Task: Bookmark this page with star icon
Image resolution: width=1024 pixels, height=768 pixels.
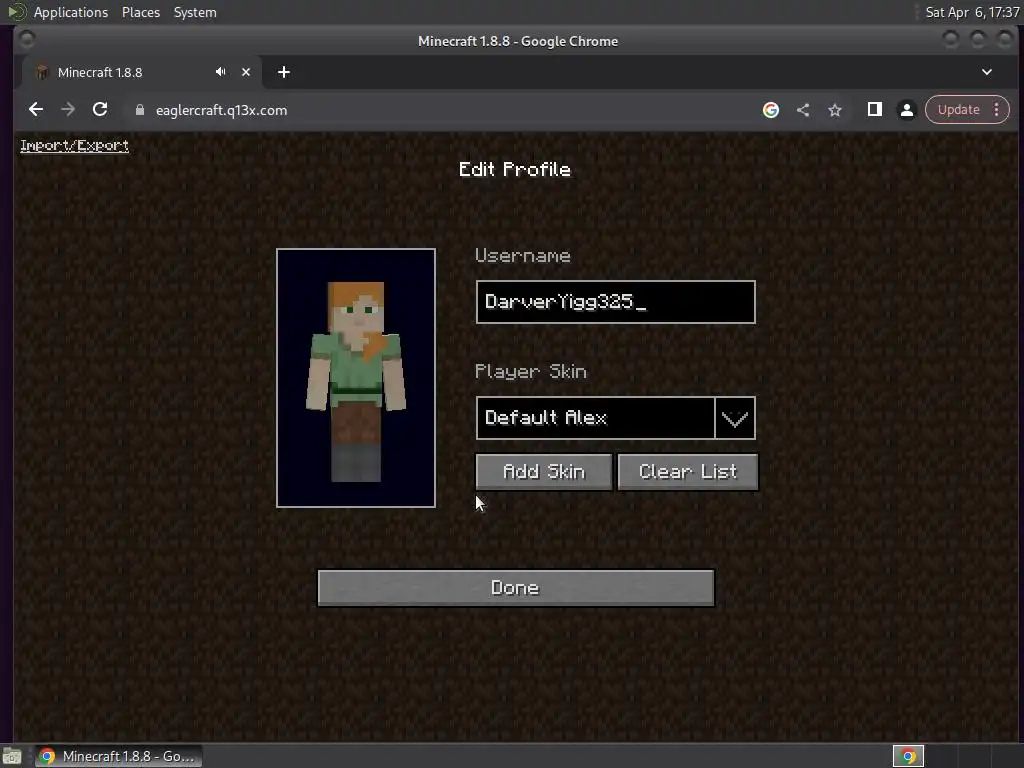Action: pyautogui.click(x=835, y=110)
